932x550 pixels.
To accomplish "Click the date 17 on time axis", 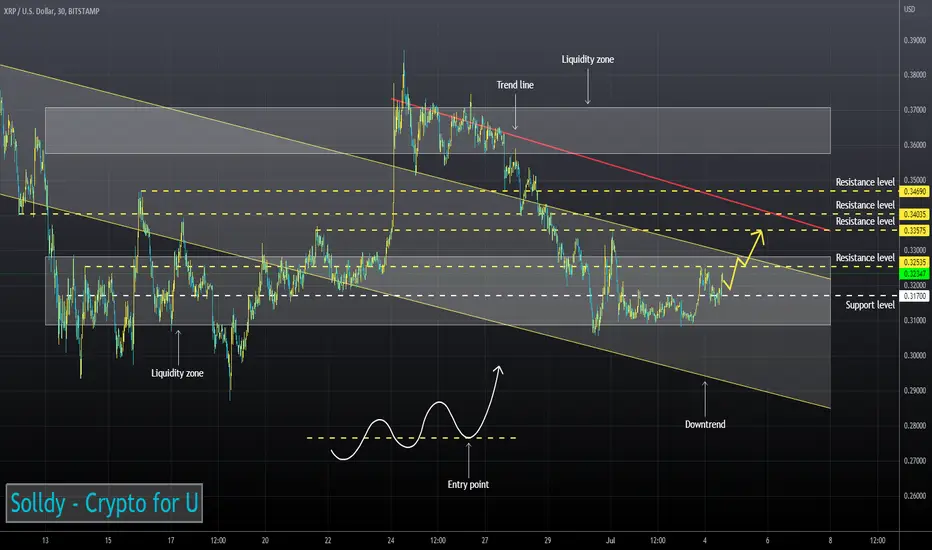I will (x=171, y=540).
